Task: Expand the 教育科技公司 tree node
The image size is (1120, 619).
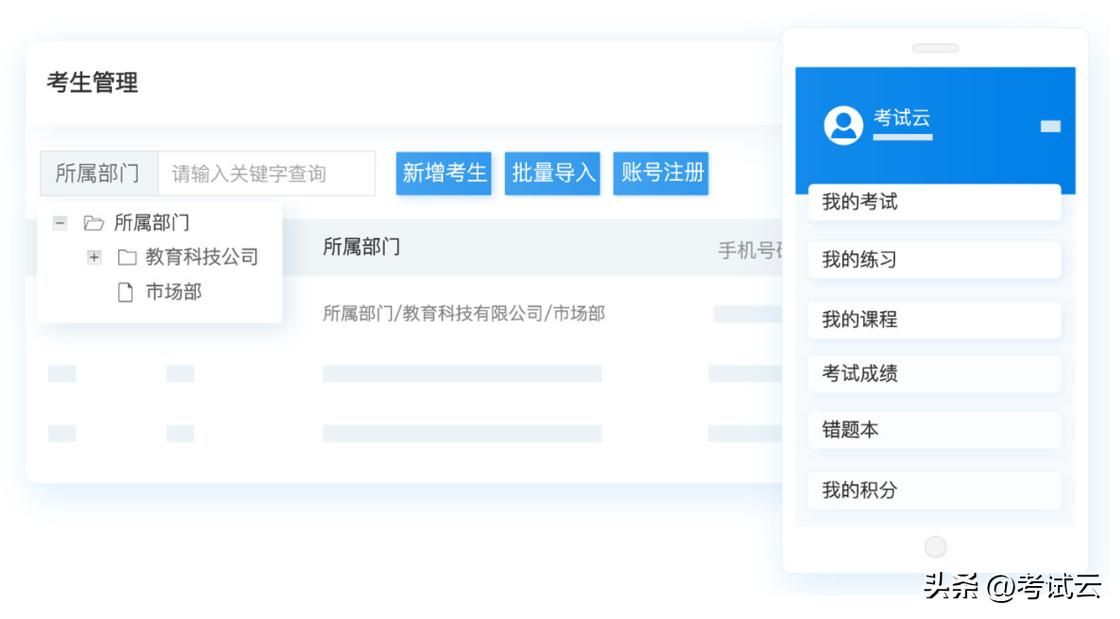Action: [94, 257]
